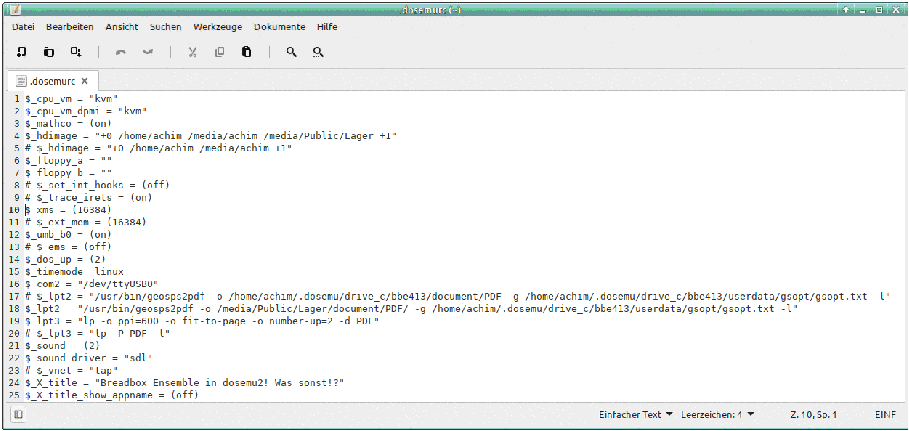Screen dimensions: 909x431
Task: Close the .dosemurc tab
Action: point(86,81)
